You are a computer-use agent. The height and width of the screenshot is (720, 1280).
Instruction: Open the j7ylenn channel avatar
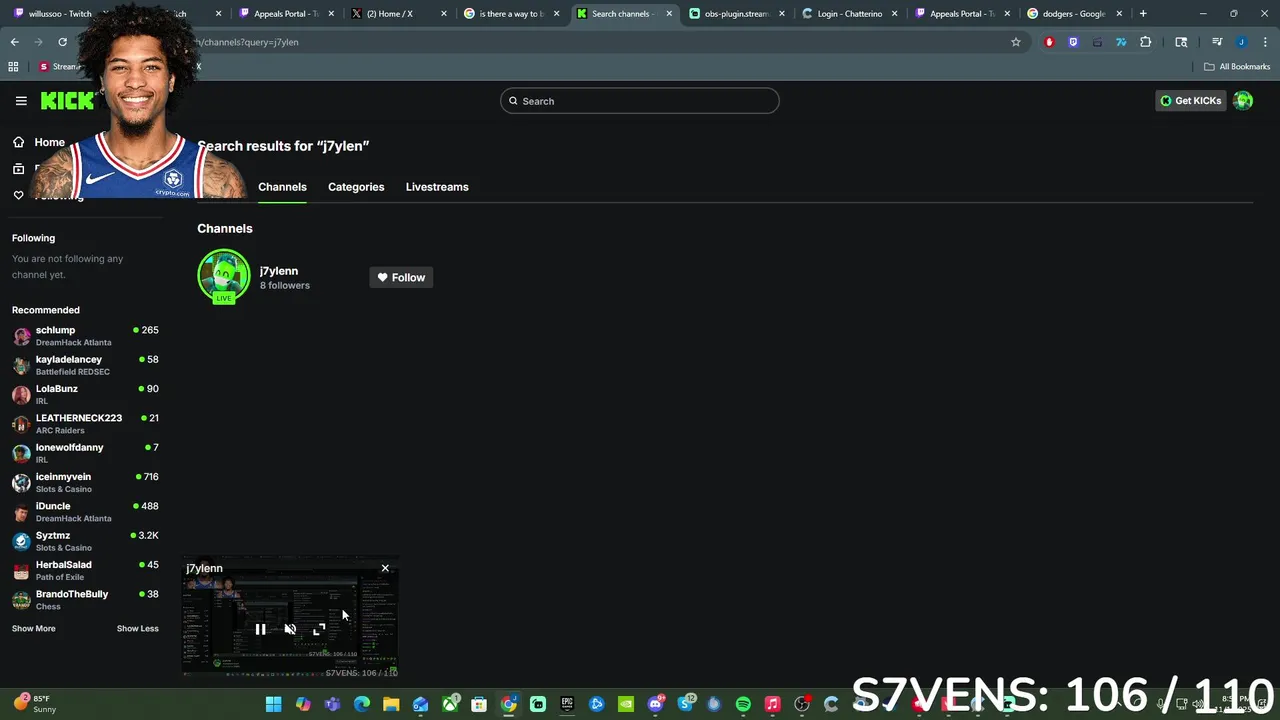[224, 276]
